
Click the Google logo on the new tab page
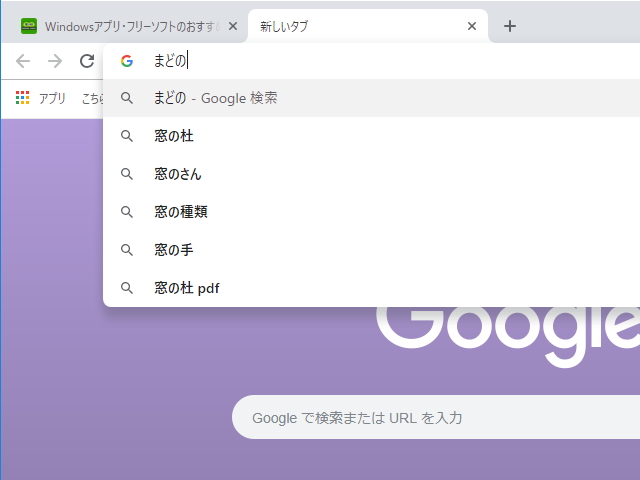click(508, 337)
